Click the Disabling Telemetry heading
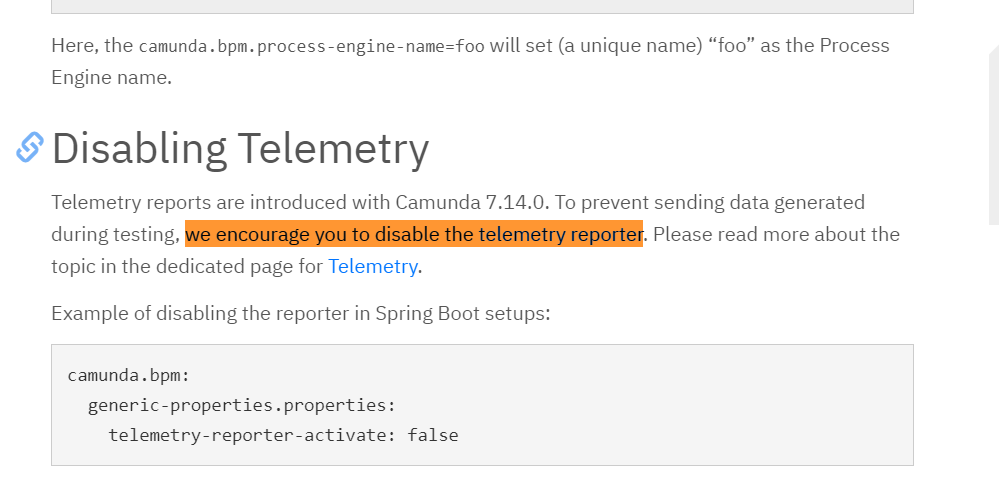999x504 pixels. 241,148
